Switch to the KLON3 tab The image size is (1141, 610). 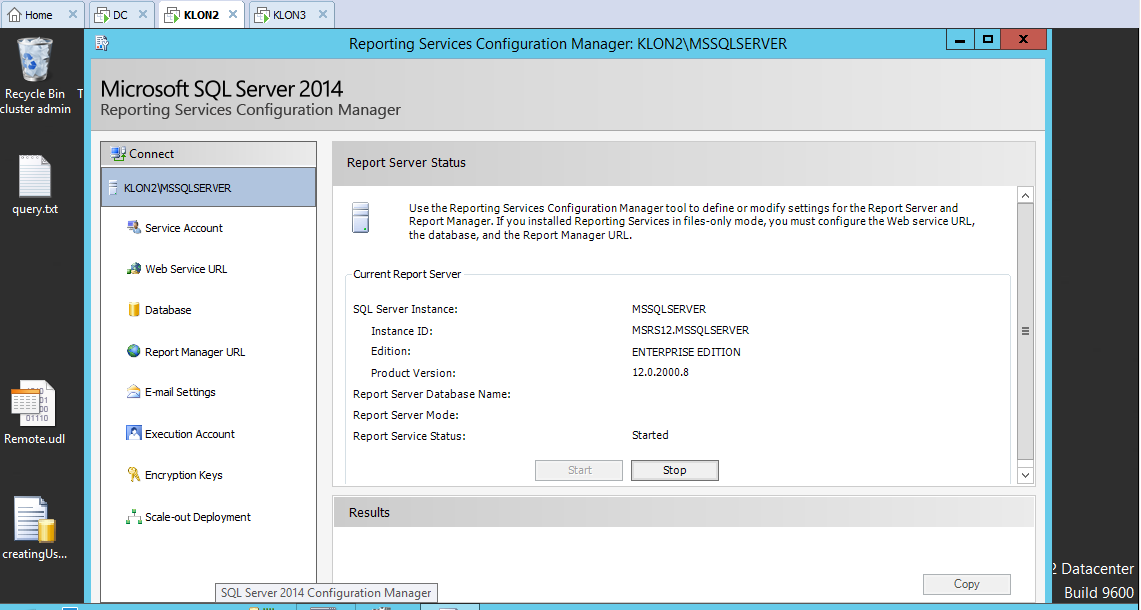289,15
